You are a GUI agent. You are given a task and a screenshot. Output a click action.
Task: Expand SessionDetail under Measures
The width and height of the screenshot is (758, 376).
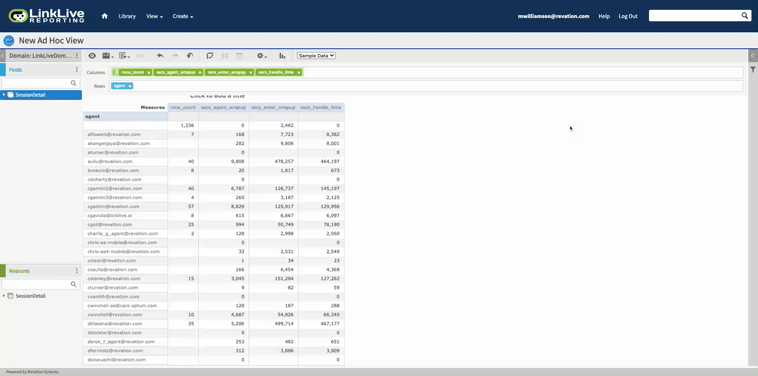pyautogui.click(x=4, y=296)
